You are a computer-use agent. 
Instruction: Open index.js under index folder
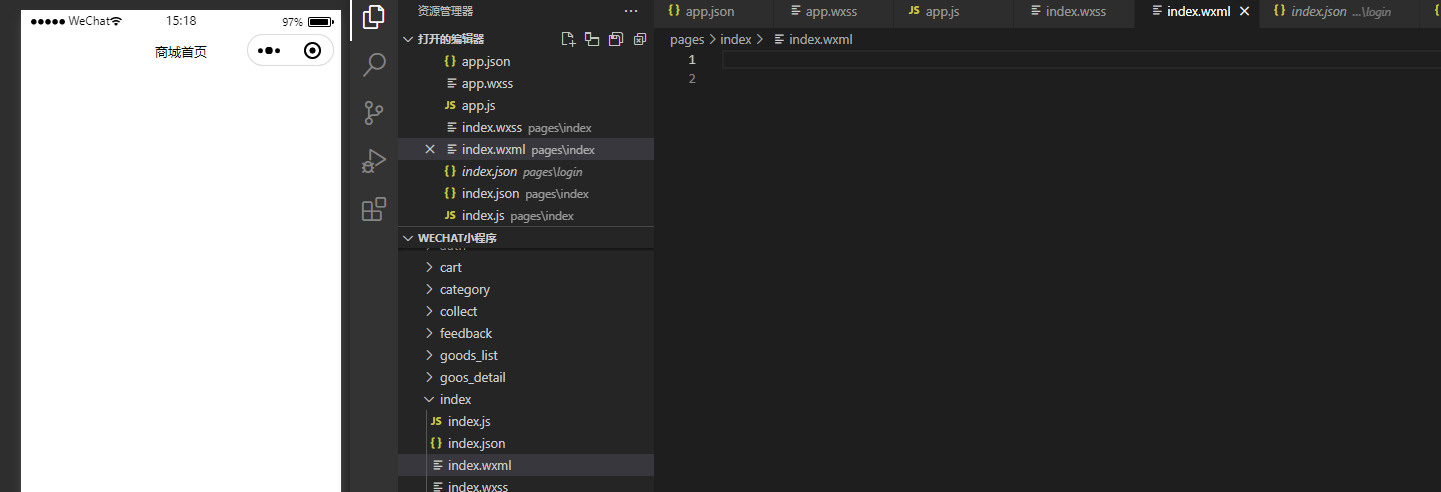coord(526,421)
